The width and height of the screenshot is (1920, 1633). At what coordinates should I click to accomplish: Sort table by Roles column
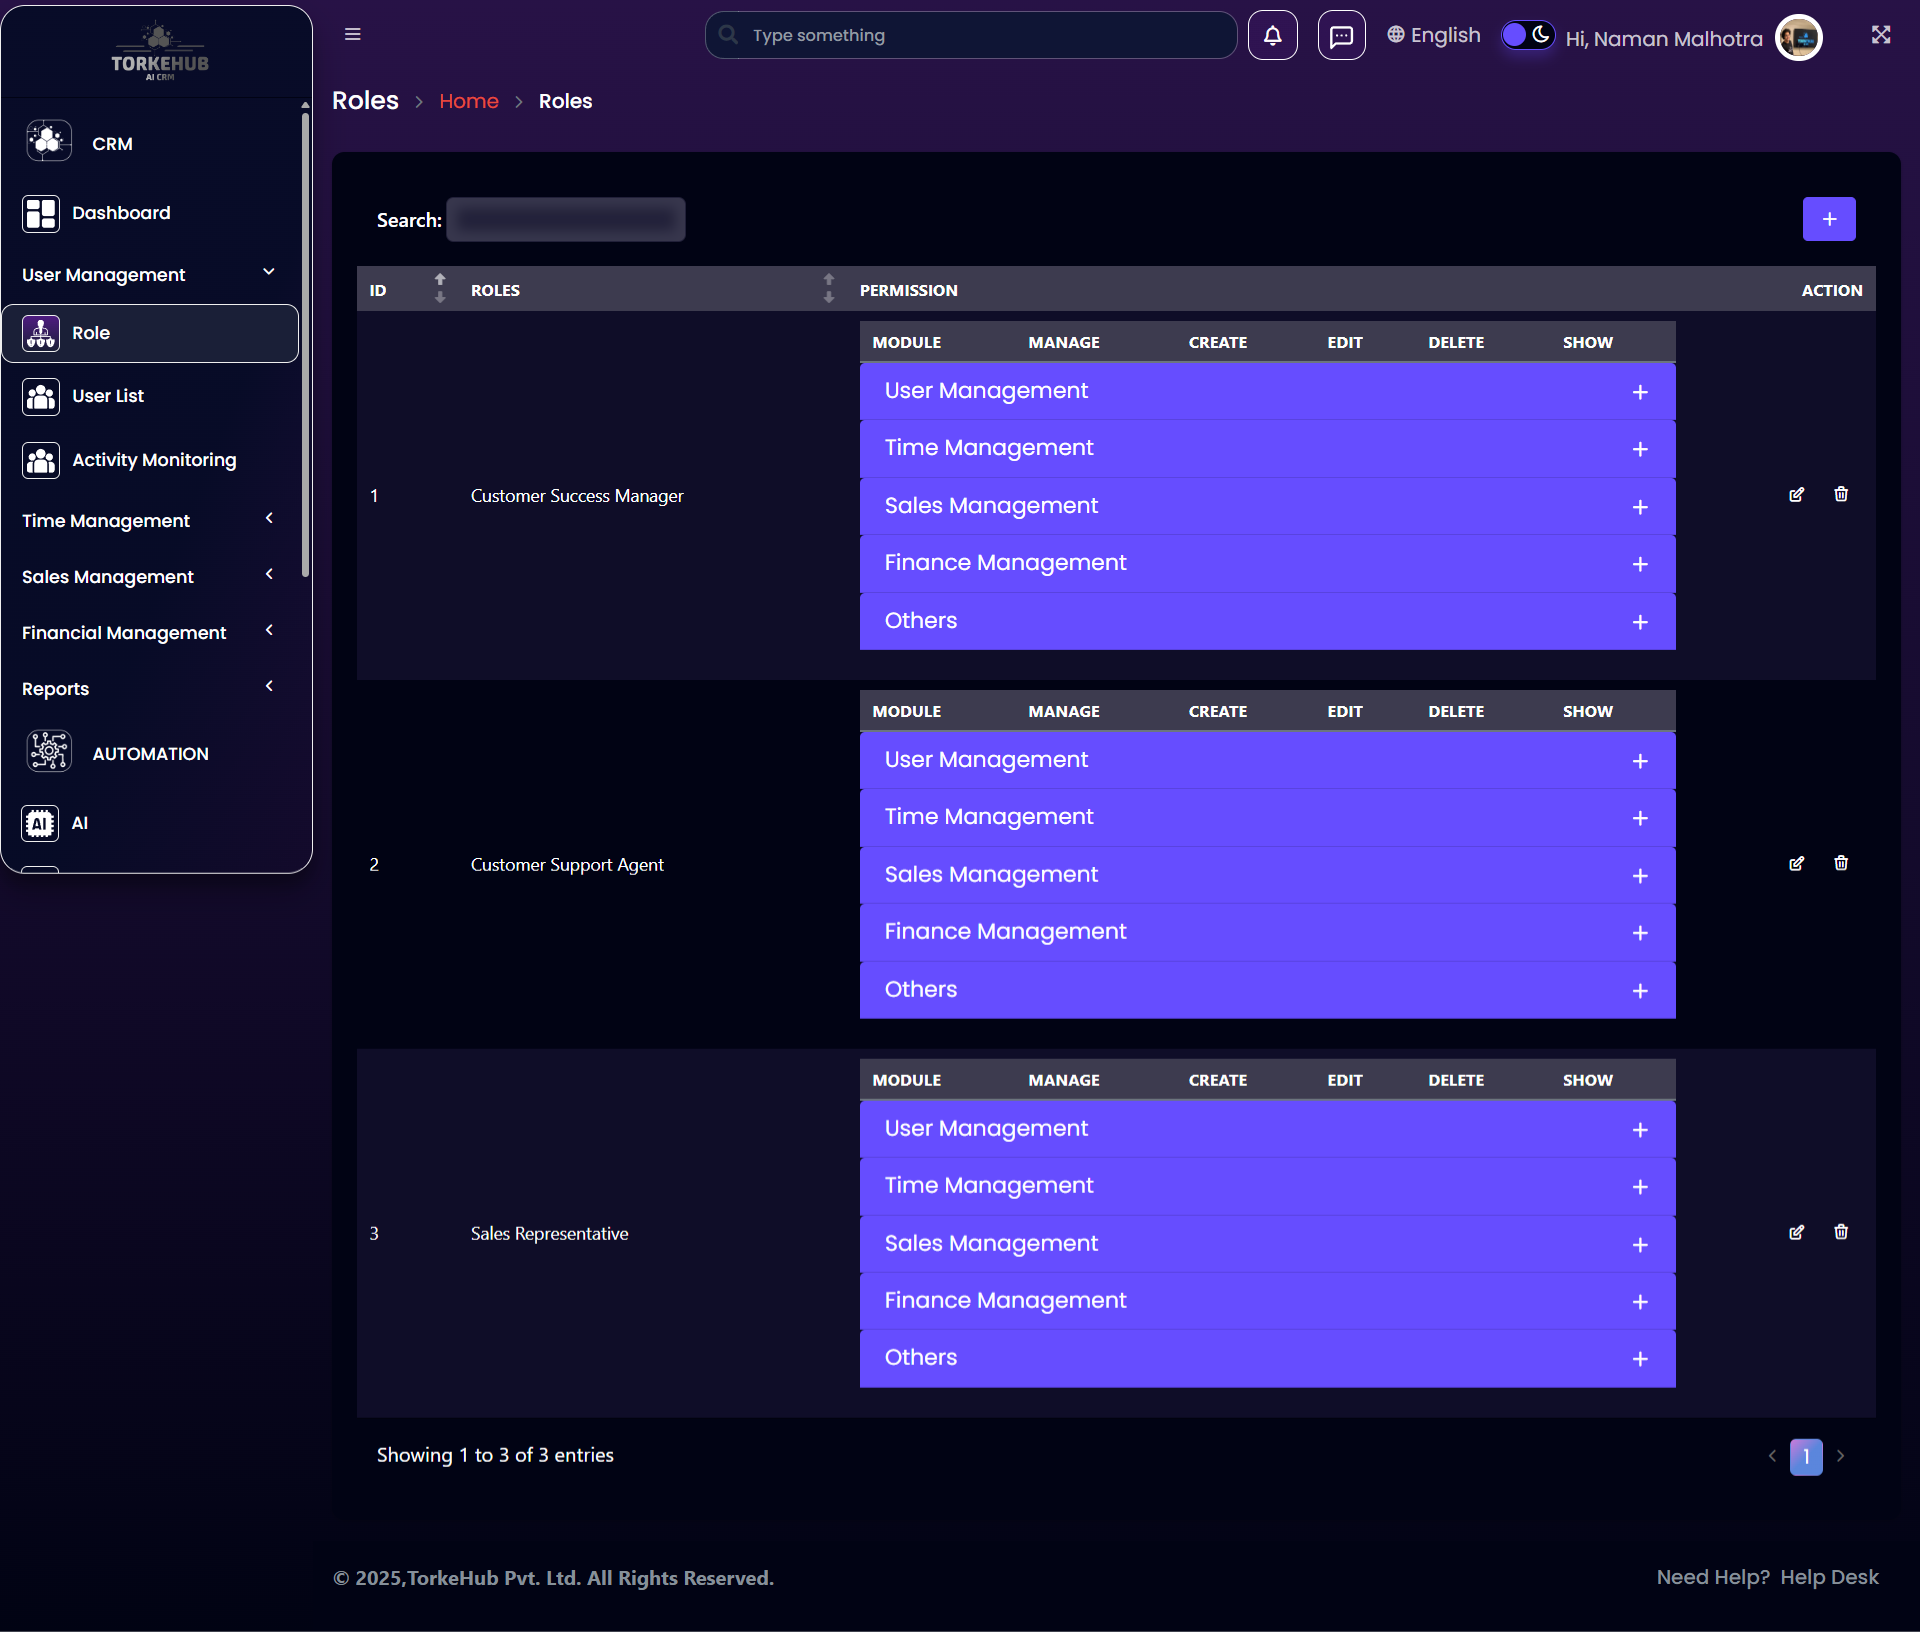[x=828, y=289]
